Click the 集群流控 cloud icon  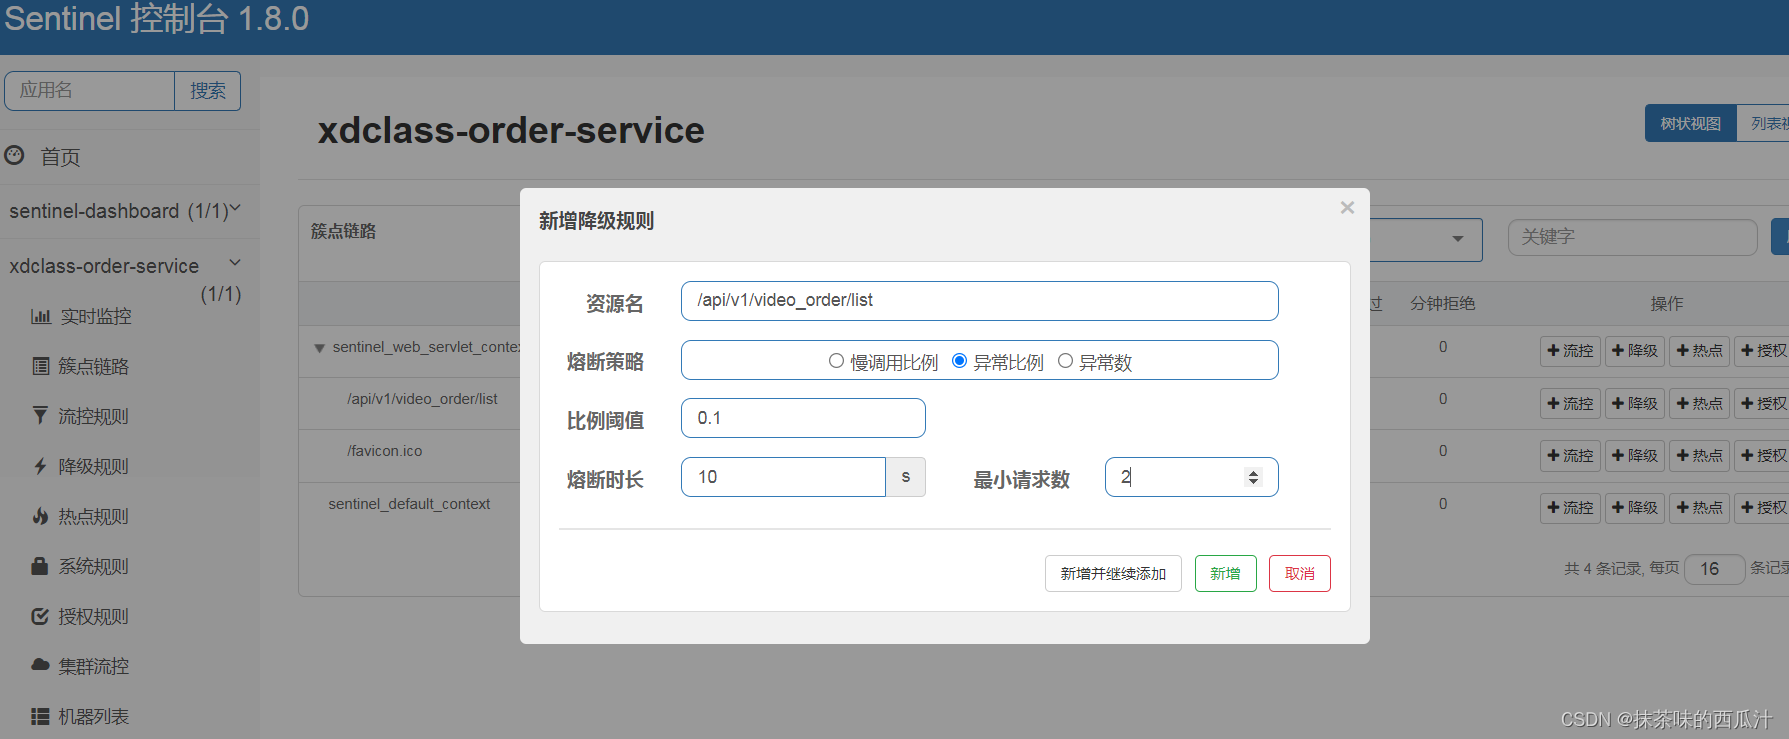40,664
